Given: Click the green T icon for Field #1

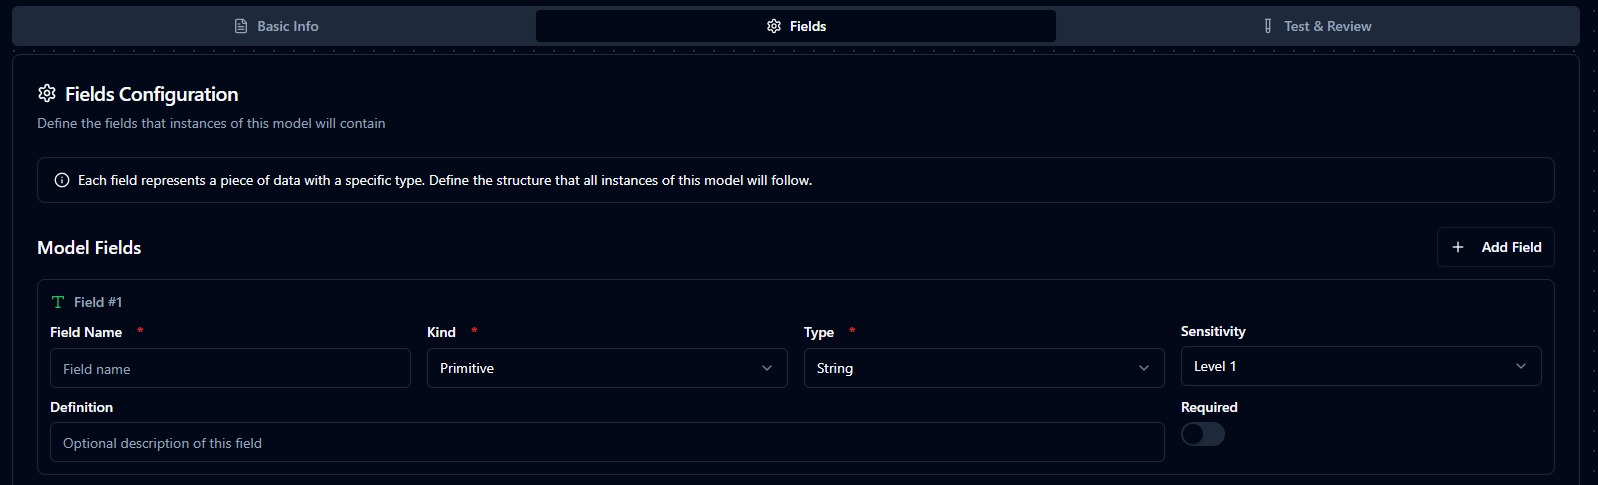Looking at the screenshot, I should click(x=58, y=302).
